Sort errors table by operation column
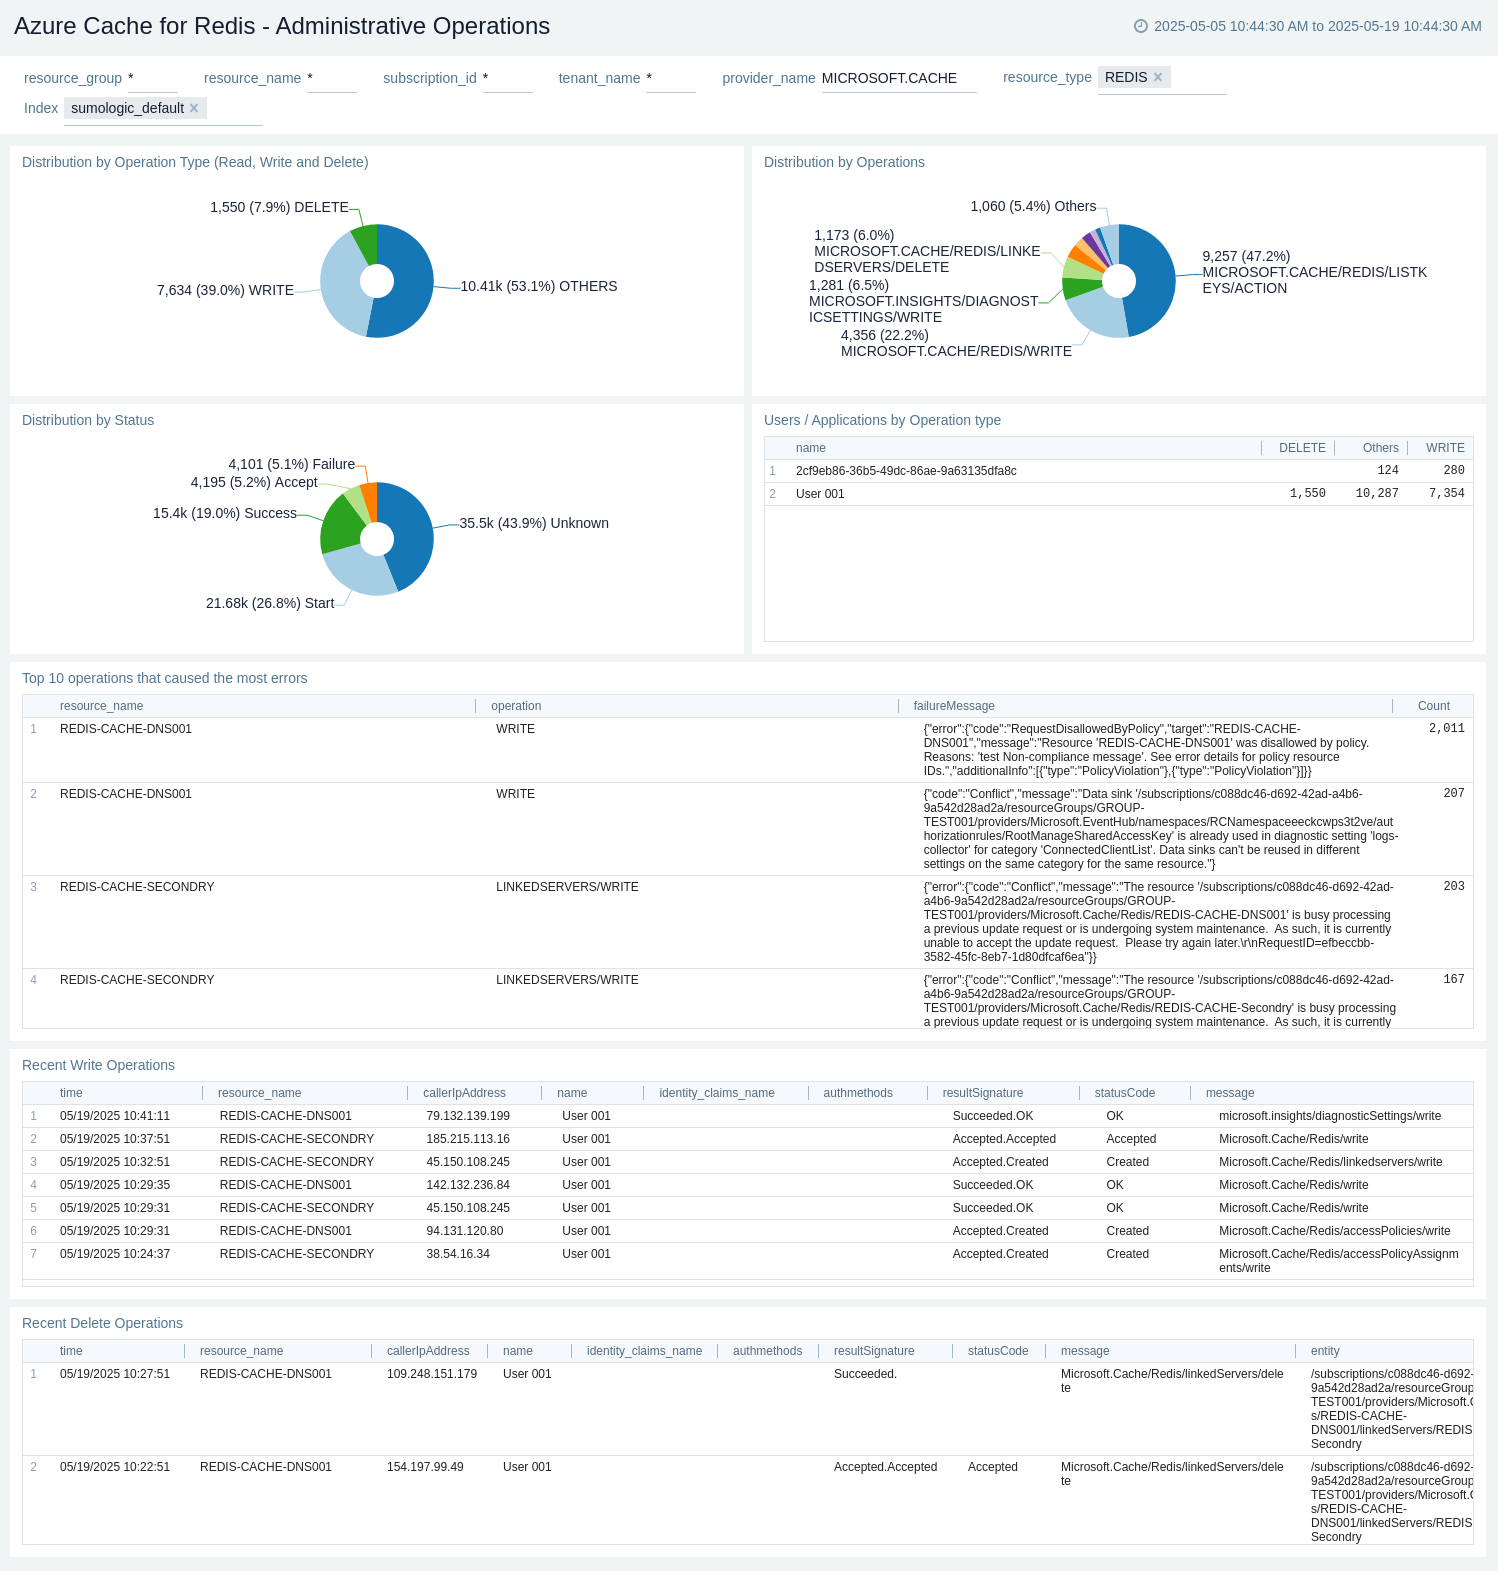The height and width of the screenshot is (1571, 1498). pos(516,706)
